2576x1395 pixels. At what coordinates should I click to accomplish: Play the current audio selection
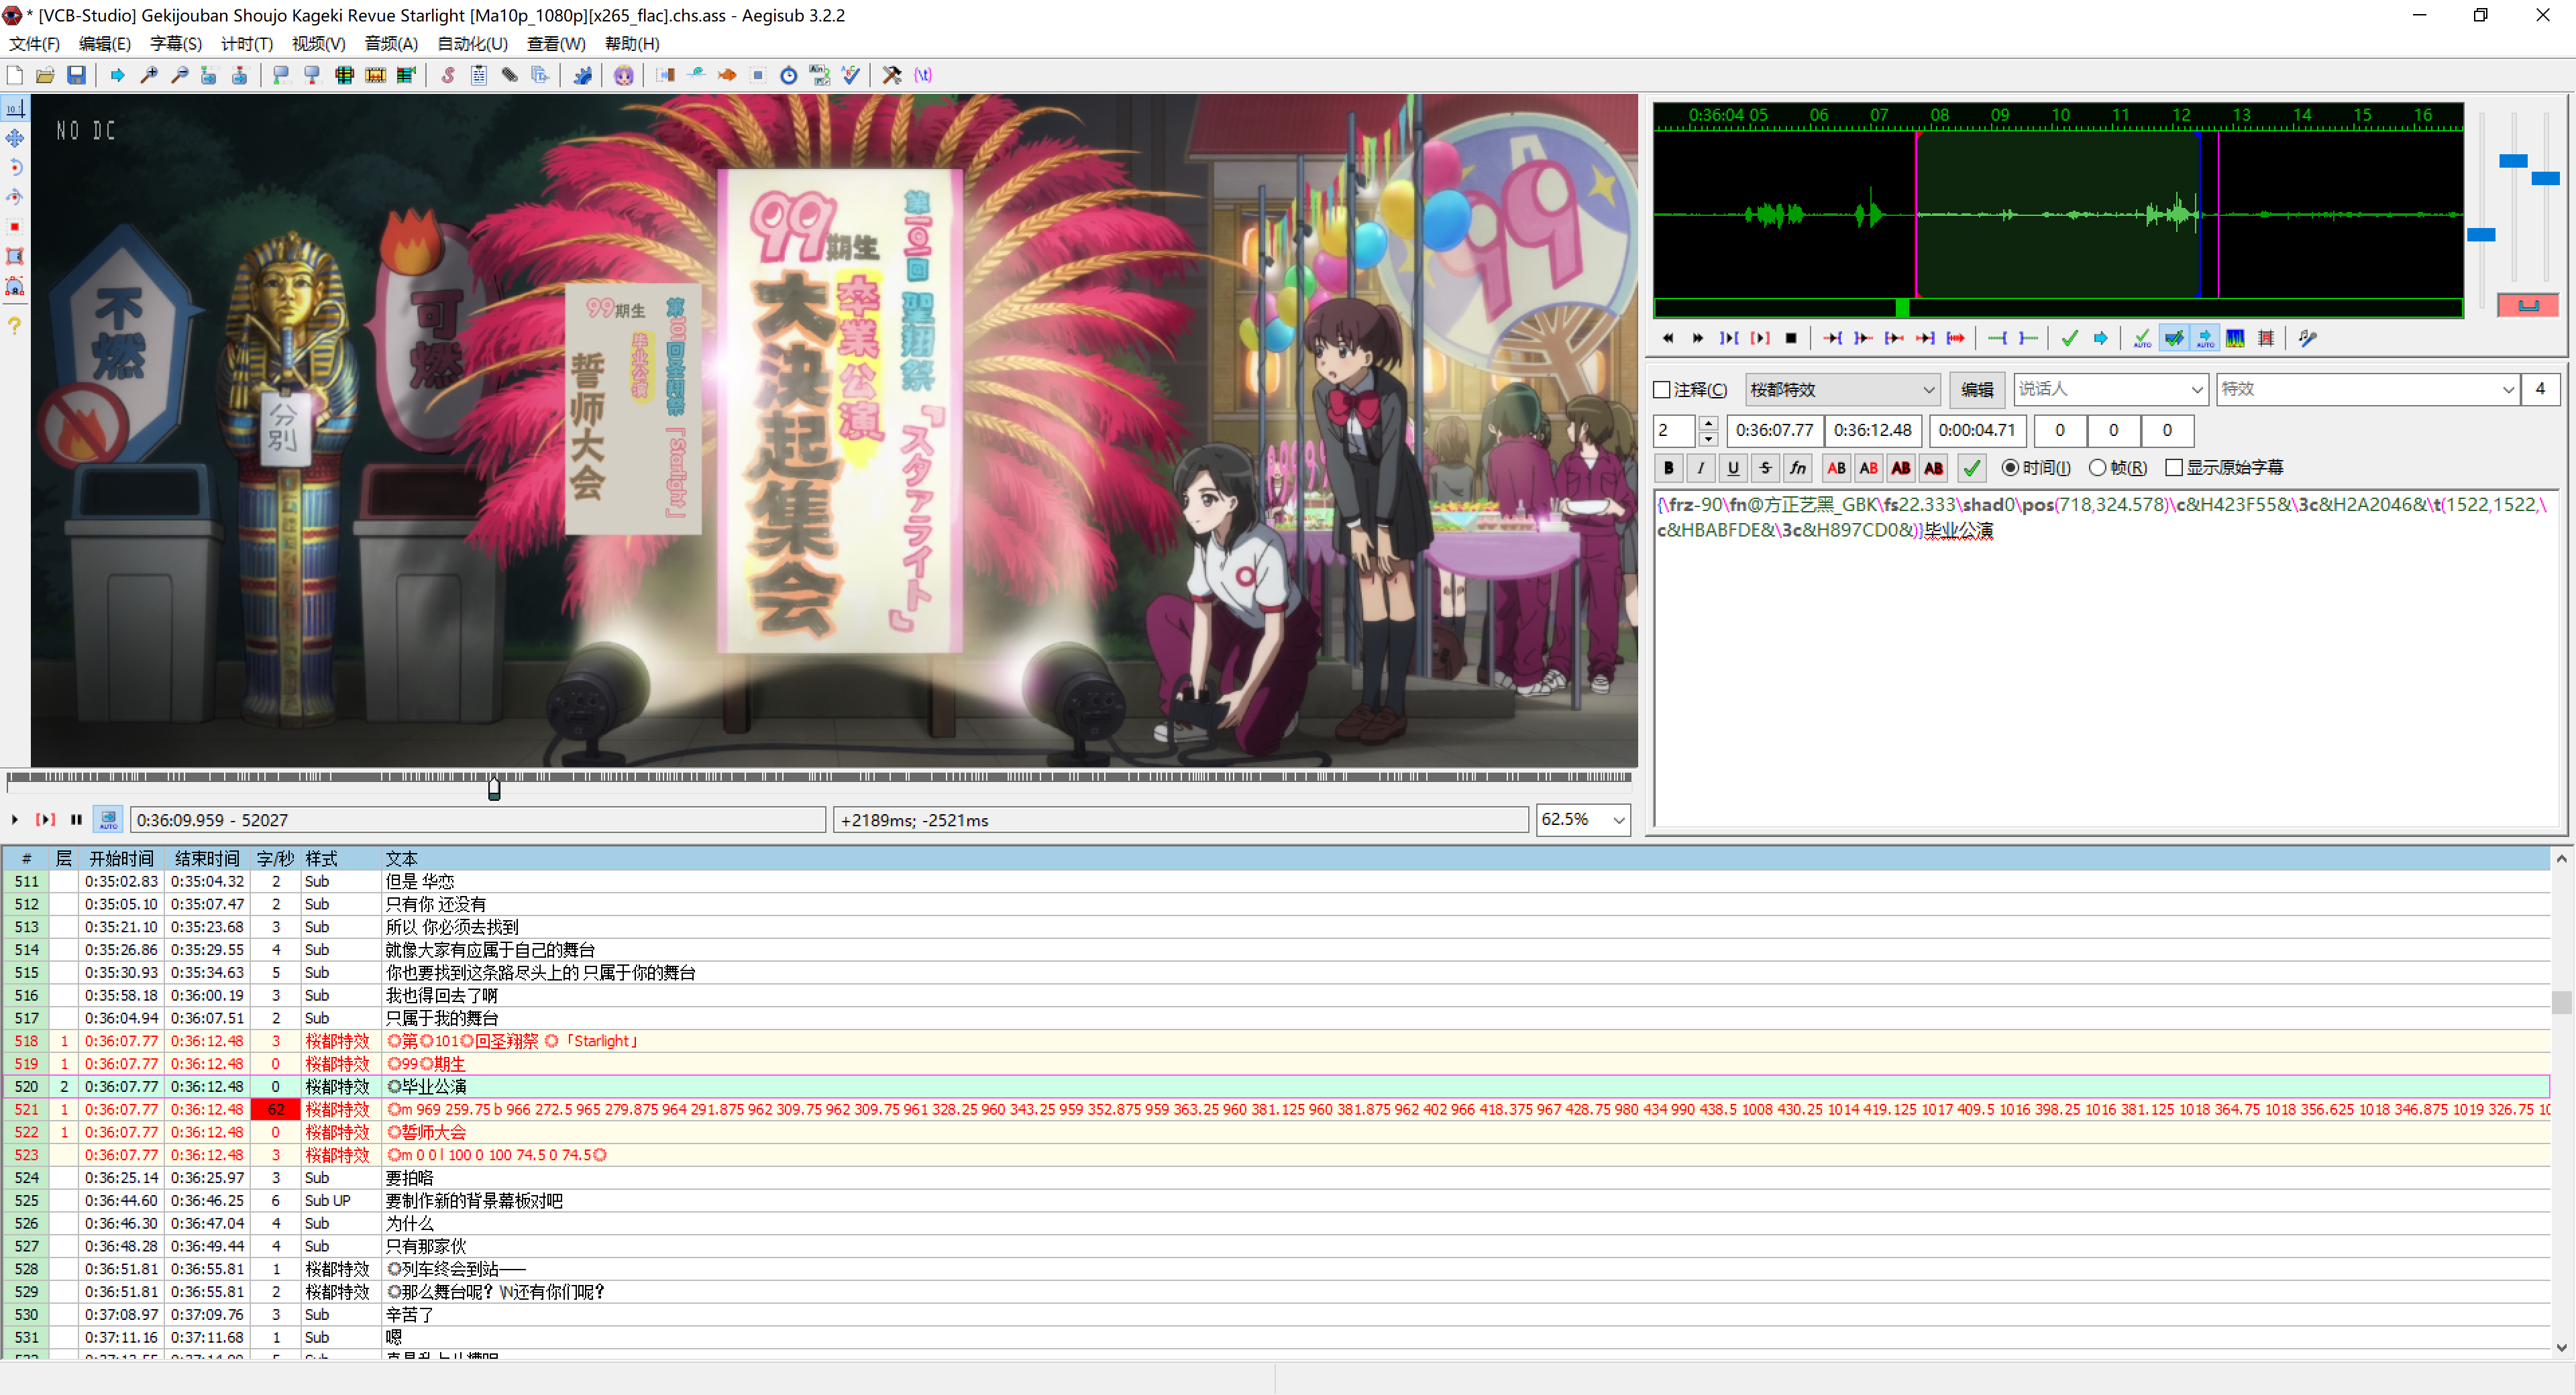[x=1729, y=338]
